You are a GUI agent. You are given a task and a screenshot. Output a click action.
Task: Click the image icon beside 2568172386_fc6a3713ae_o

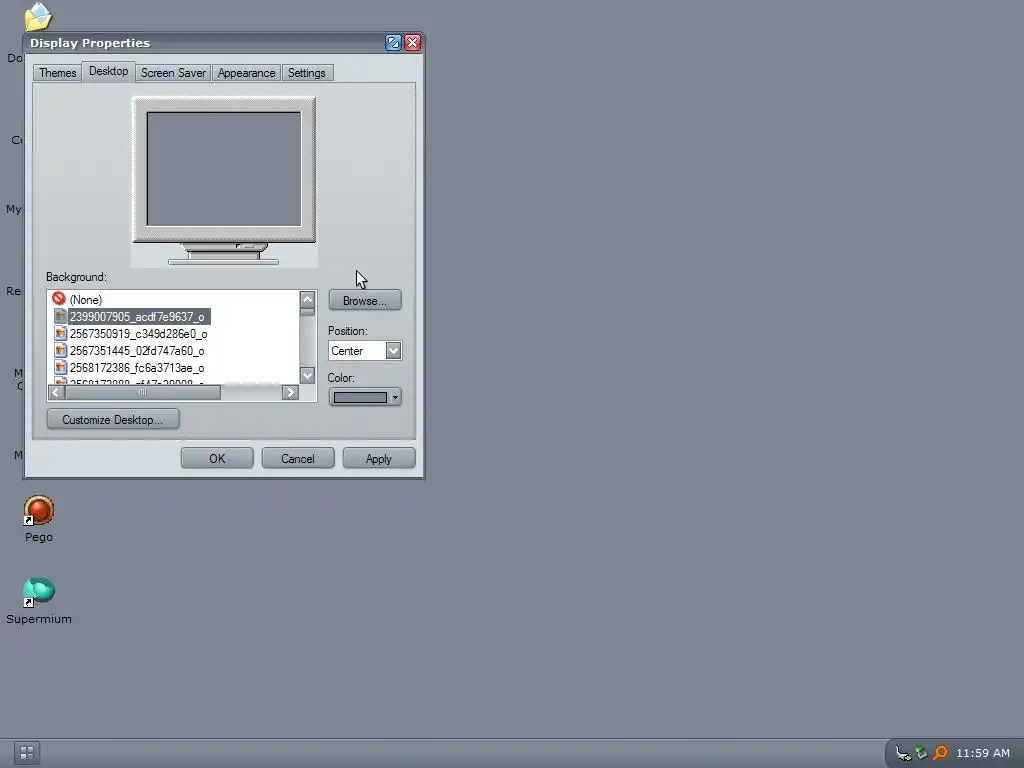pos(61,367)
